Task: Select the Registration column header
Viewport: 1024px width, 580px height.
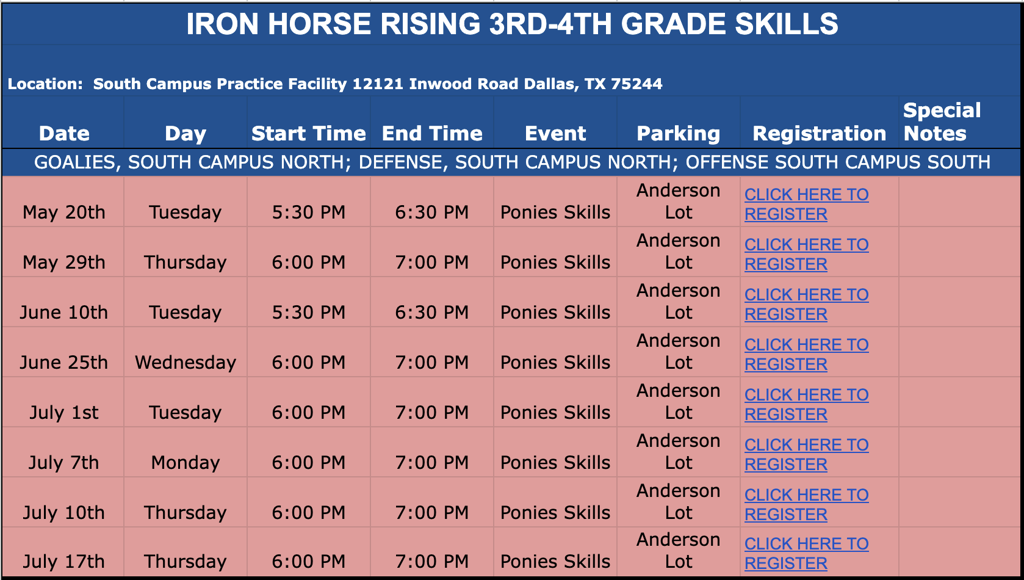Action: [819, 133]
